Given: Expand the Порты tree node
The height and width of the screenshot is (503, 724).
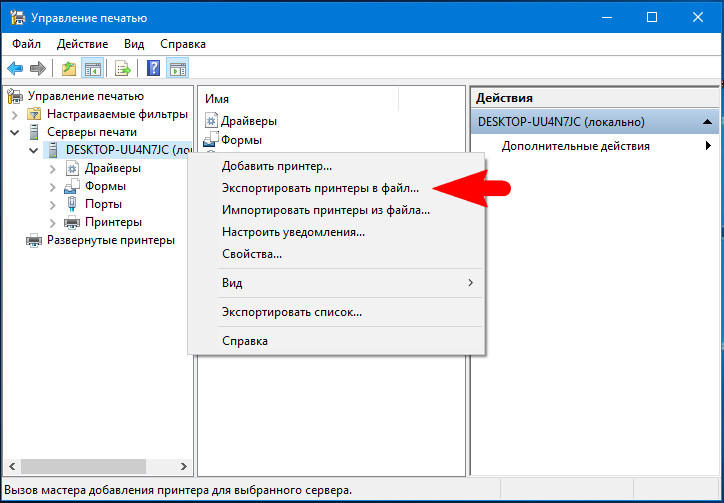Looking at the screenshot, I should click(x=53, y=205).
